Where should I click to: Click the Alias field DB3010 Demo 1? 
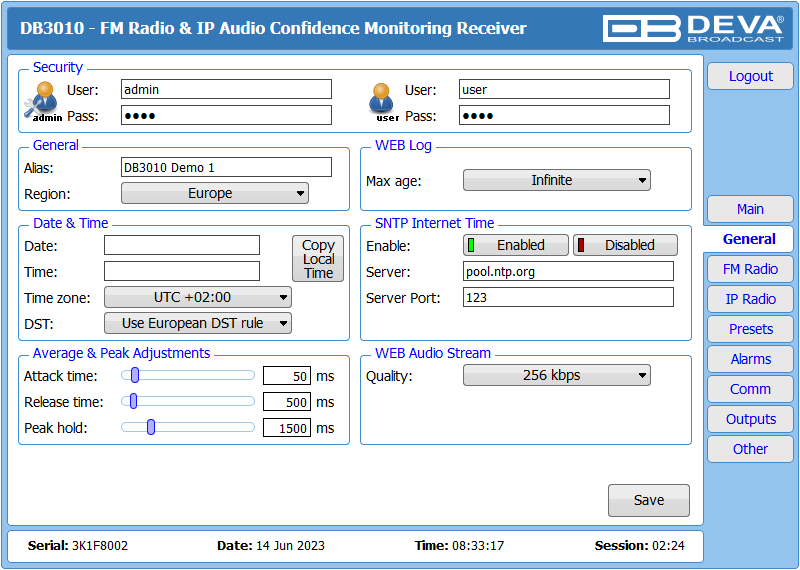226,167
